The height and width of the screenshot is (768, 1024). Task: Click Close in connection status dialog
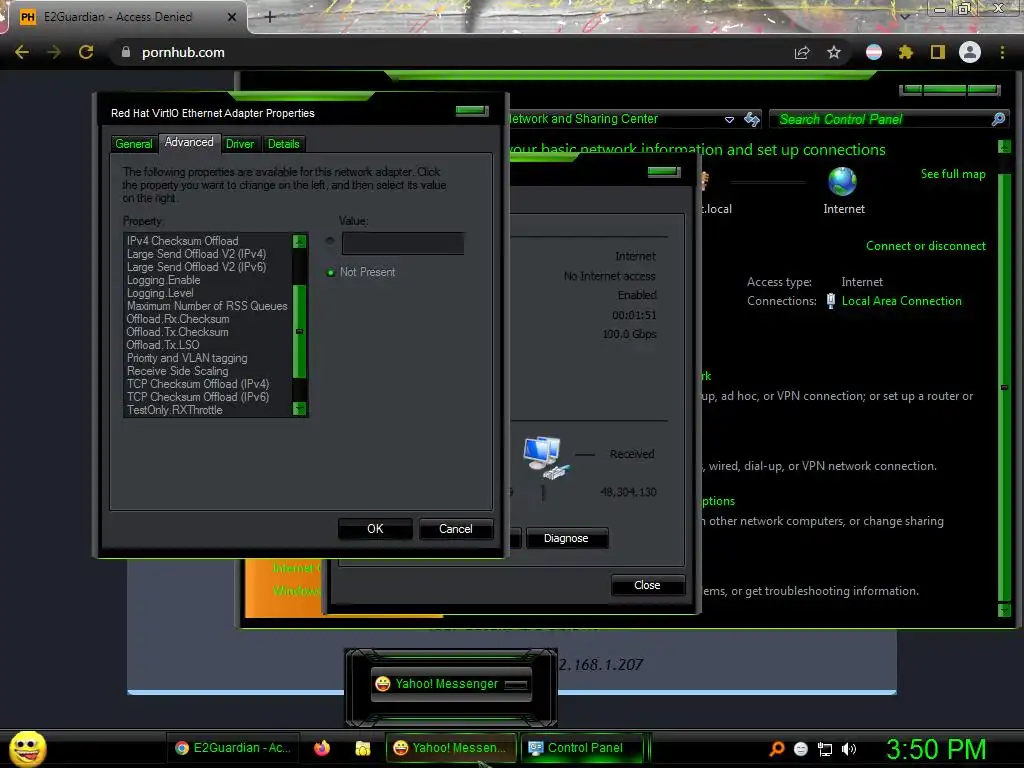click(647, 585)
